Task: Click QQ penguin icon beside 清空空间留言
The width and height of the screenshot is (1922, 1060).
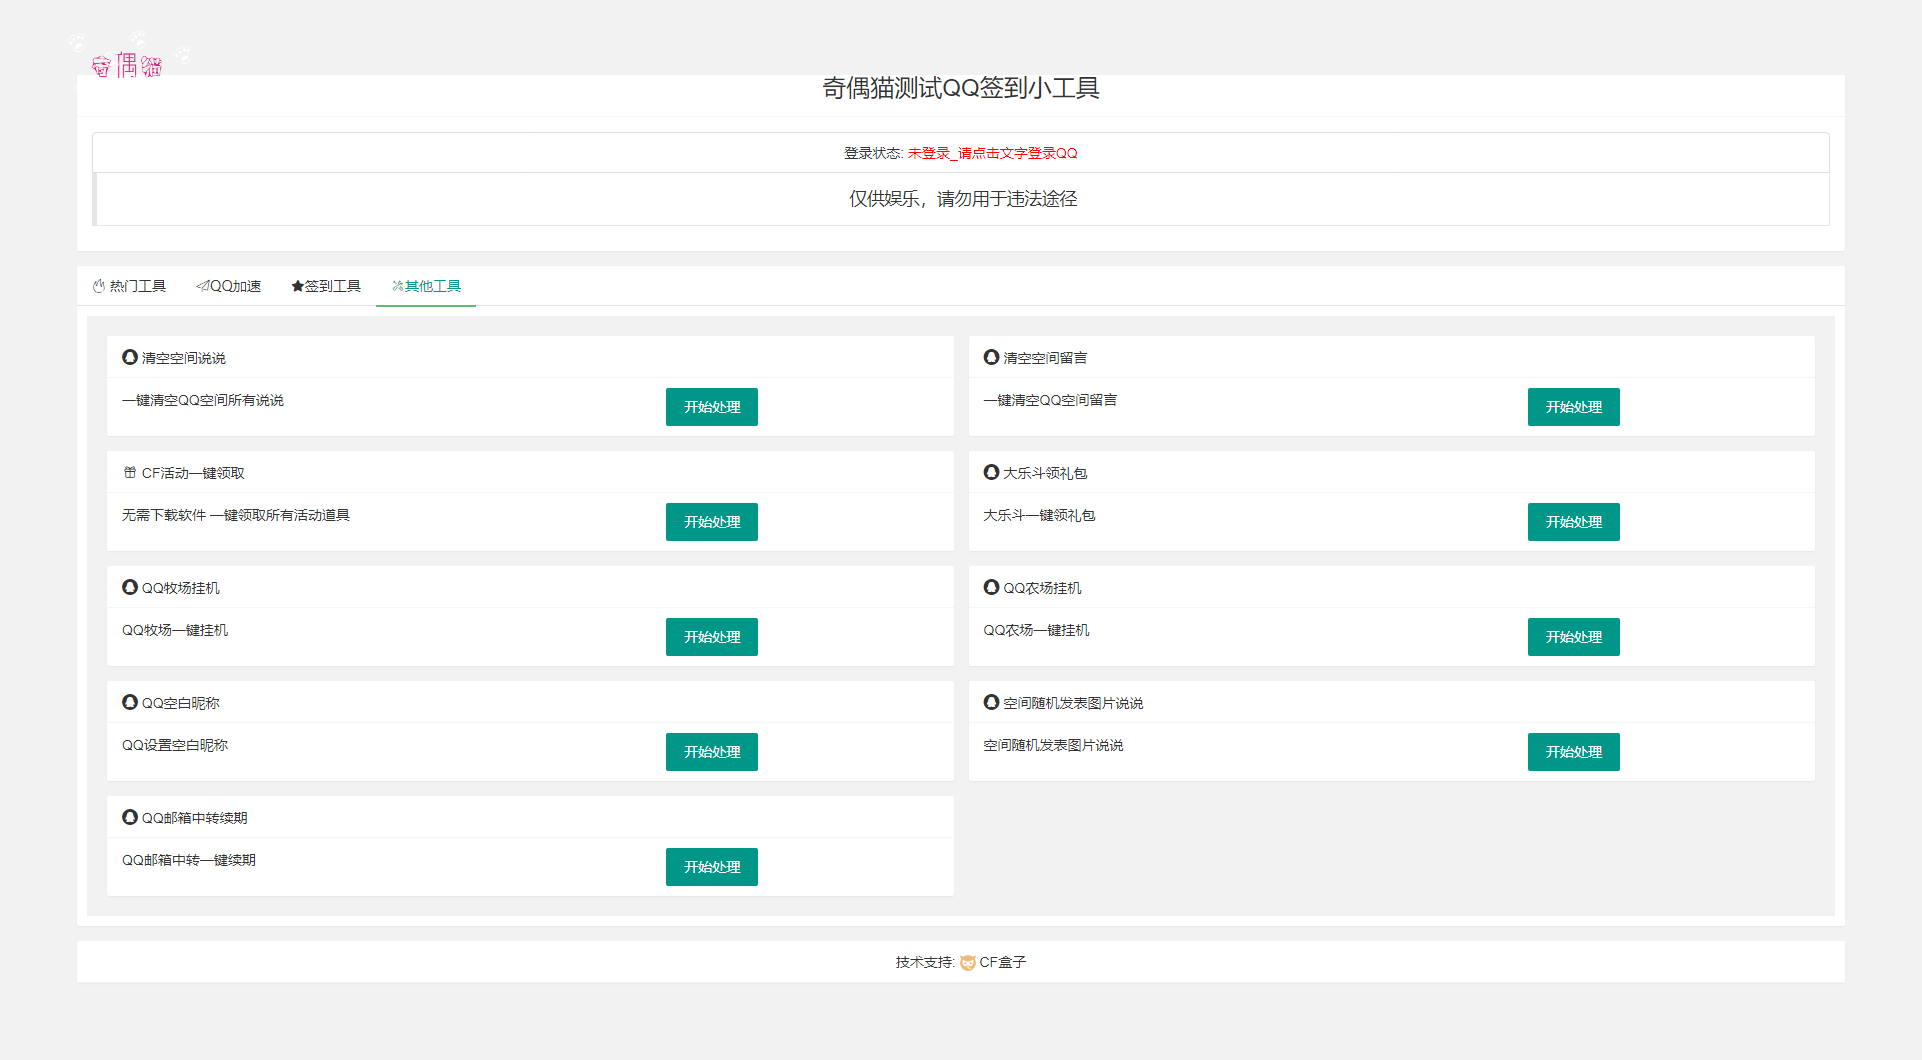Action: [991, 357]
